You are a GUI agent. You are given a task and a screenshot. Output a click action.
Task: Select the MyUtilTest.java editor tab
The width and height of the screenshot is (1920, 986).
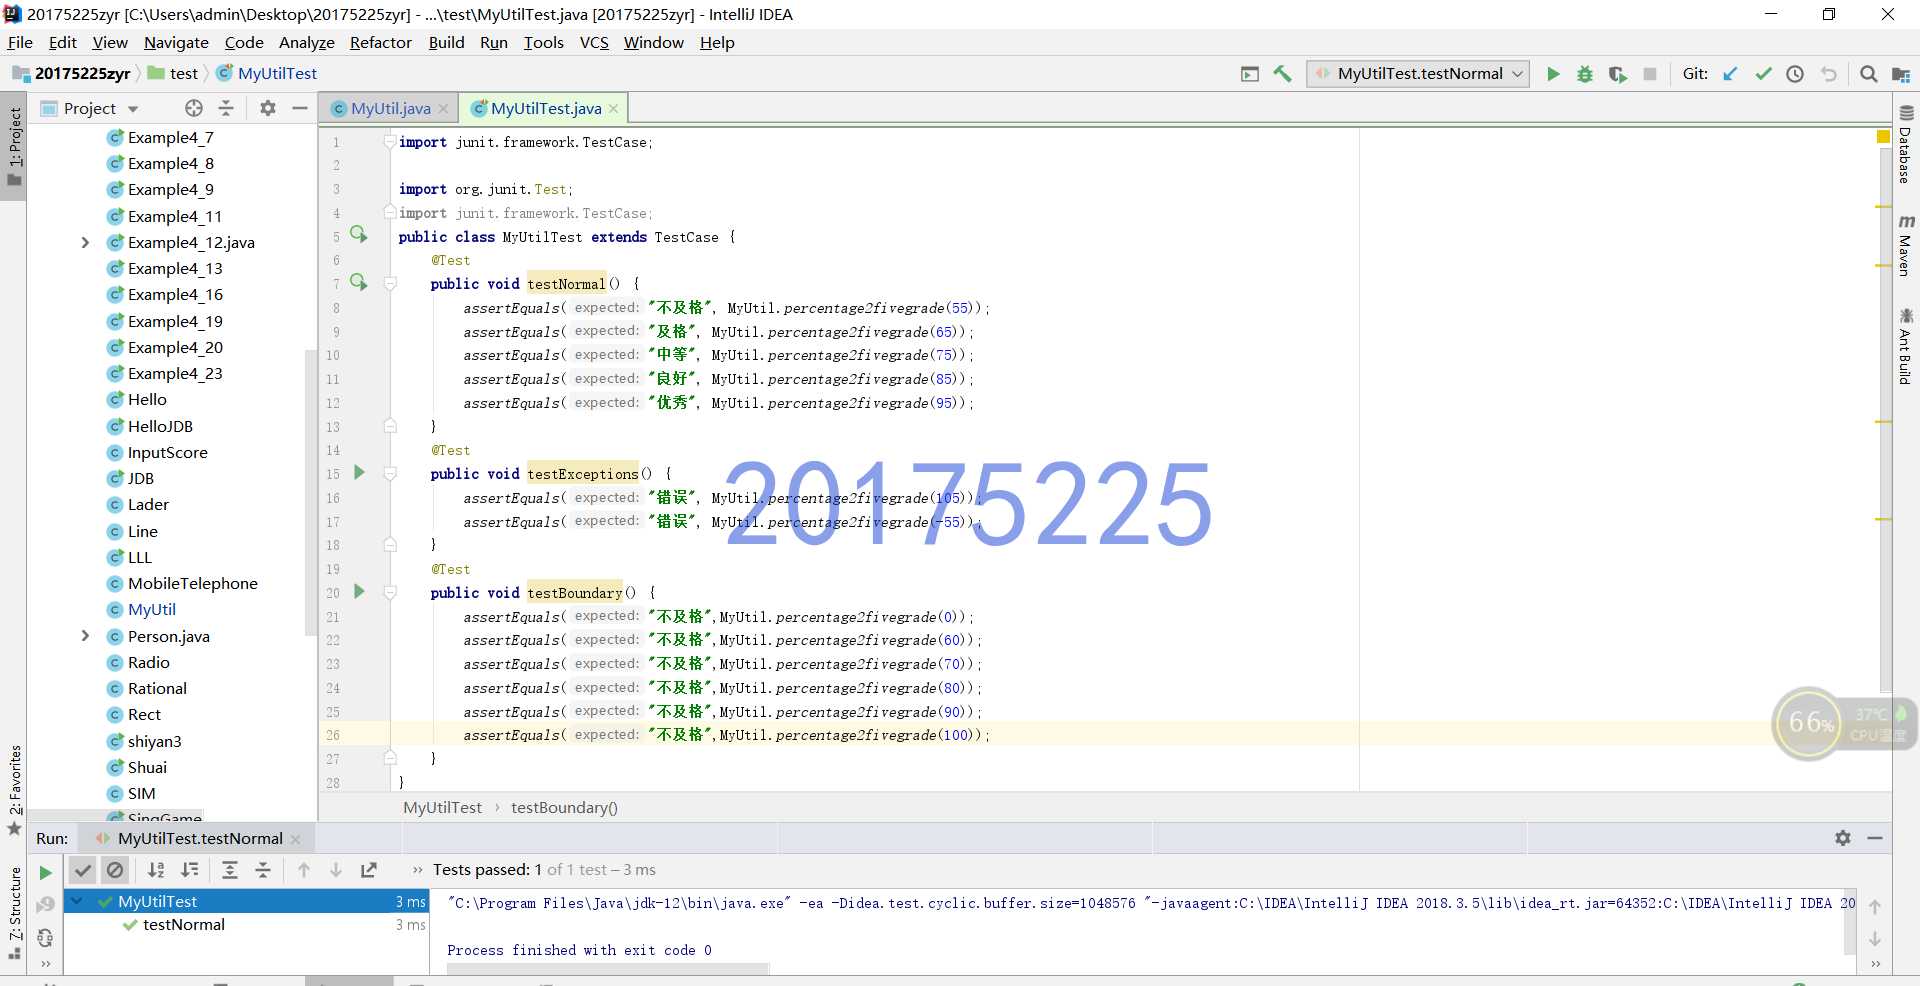tap(545, 108)
